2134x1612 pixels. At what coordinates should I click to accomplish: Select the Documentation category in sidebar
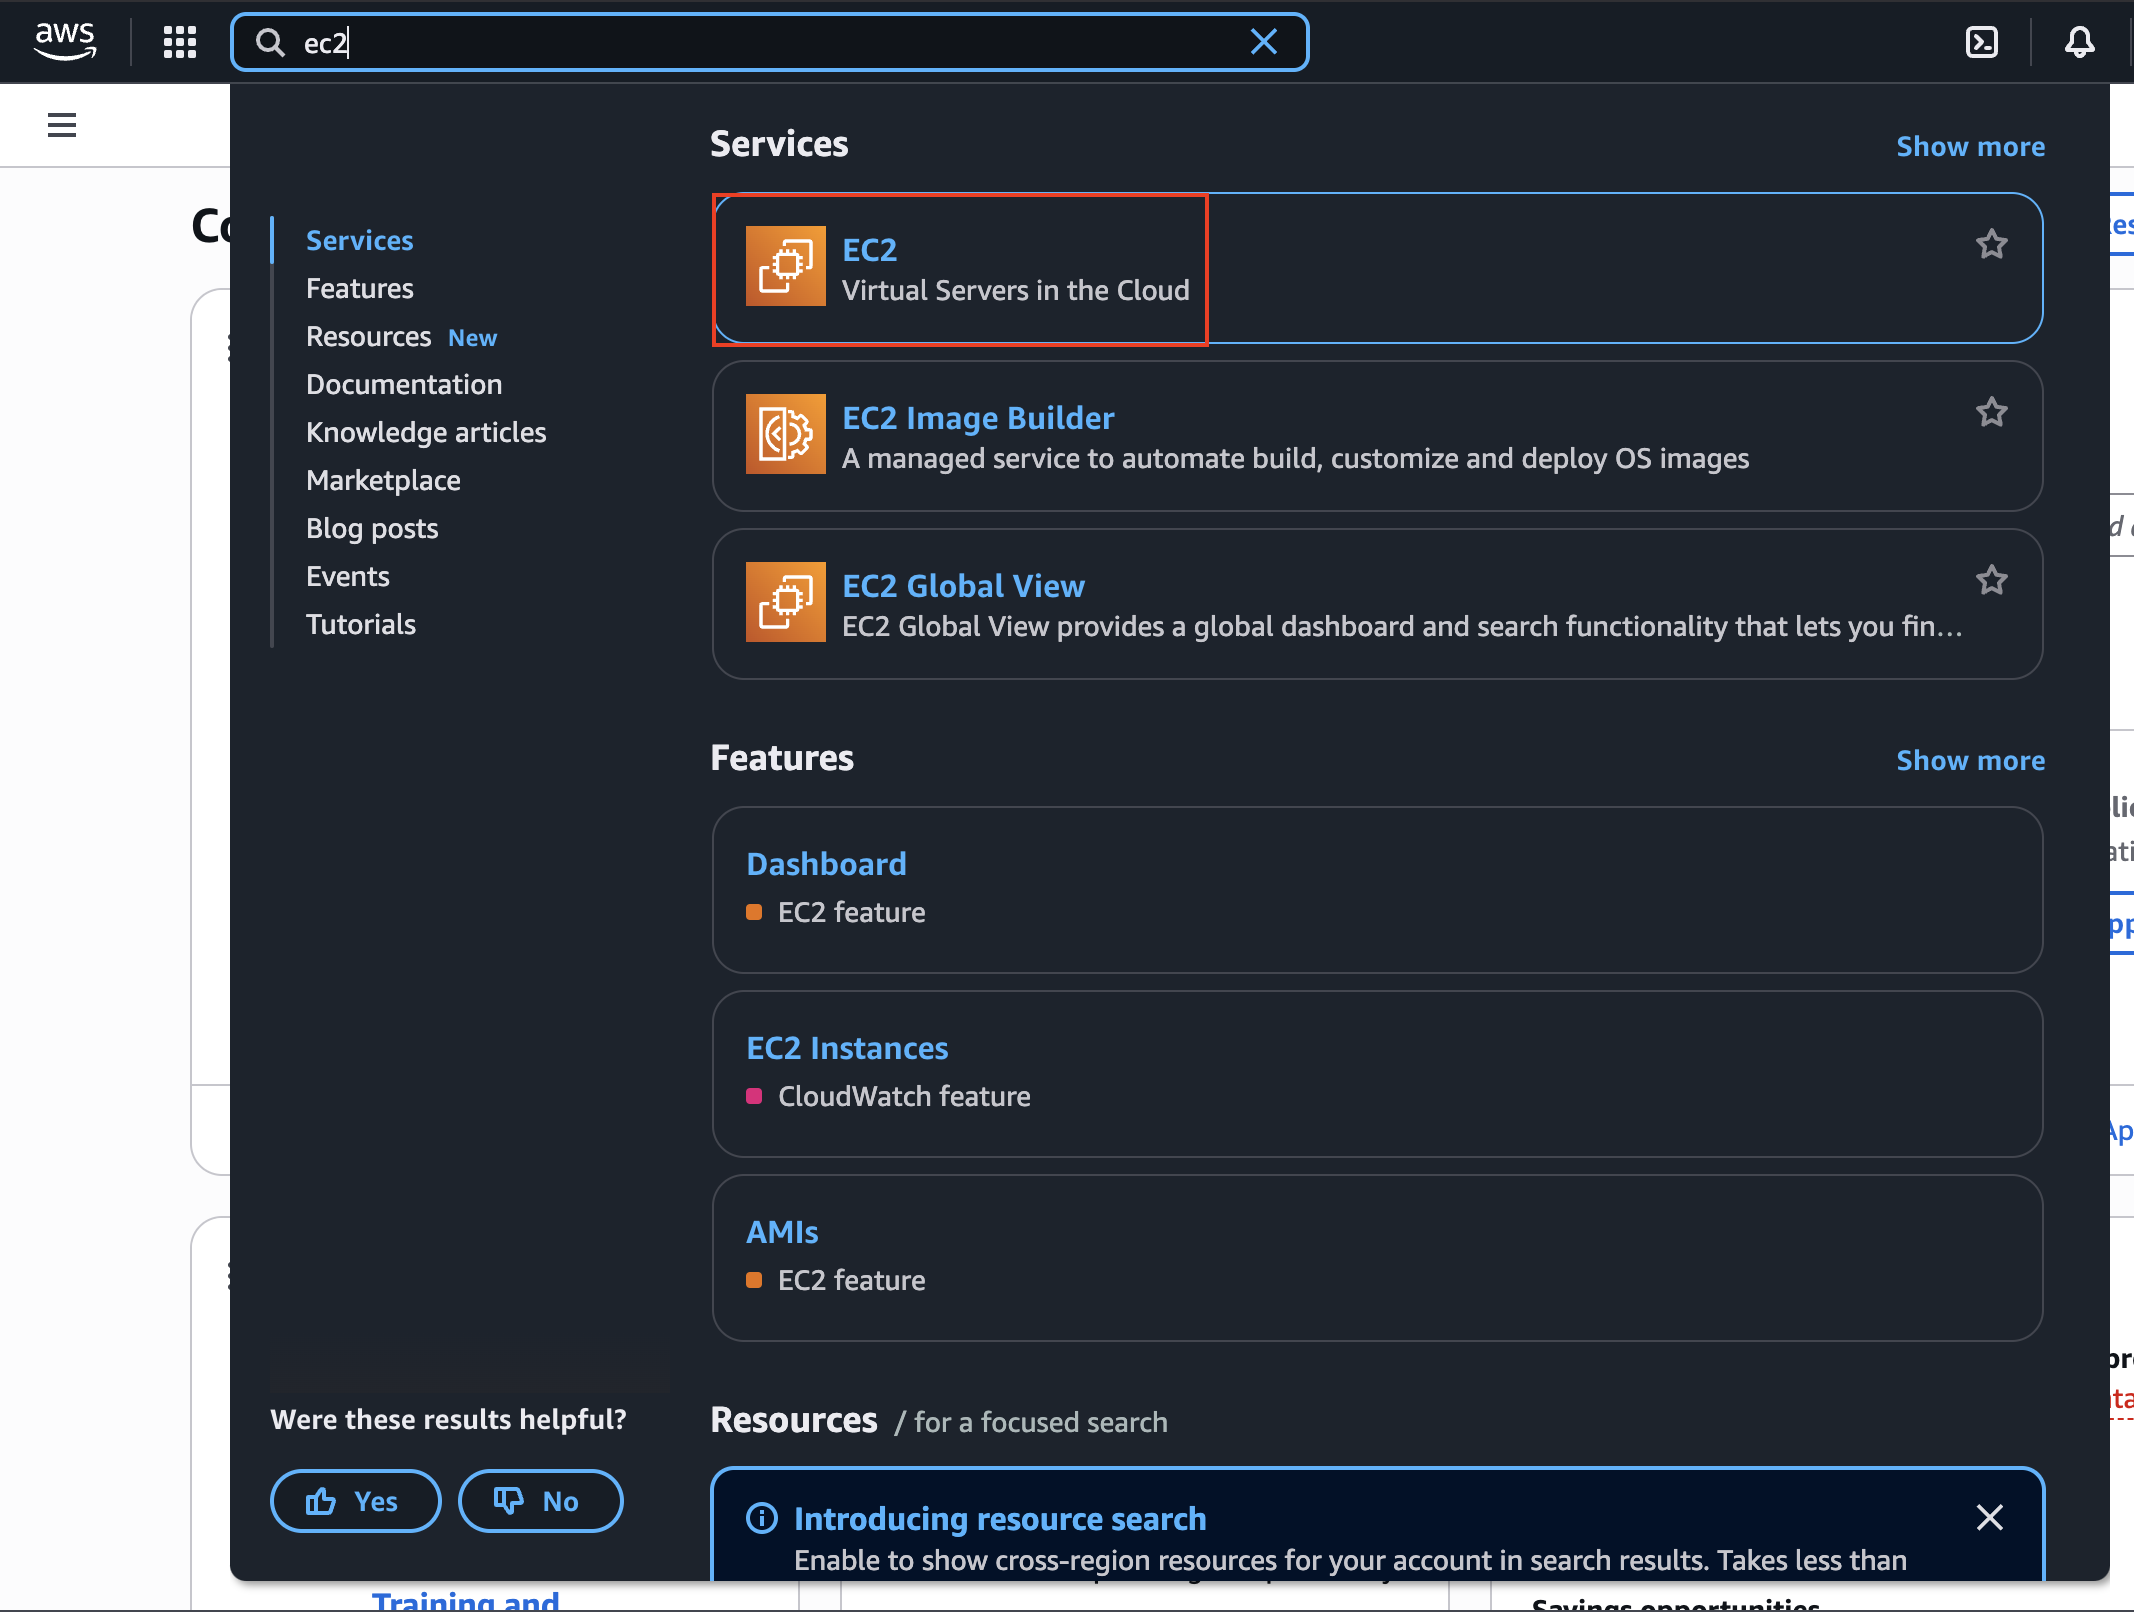(403, 384)
